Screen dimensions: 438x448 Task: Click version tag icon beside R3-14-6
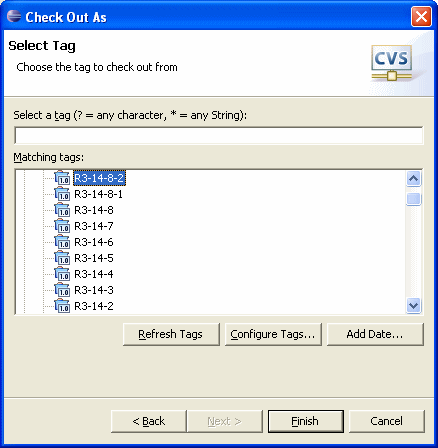pyautogui.click(x=62, y=242)
